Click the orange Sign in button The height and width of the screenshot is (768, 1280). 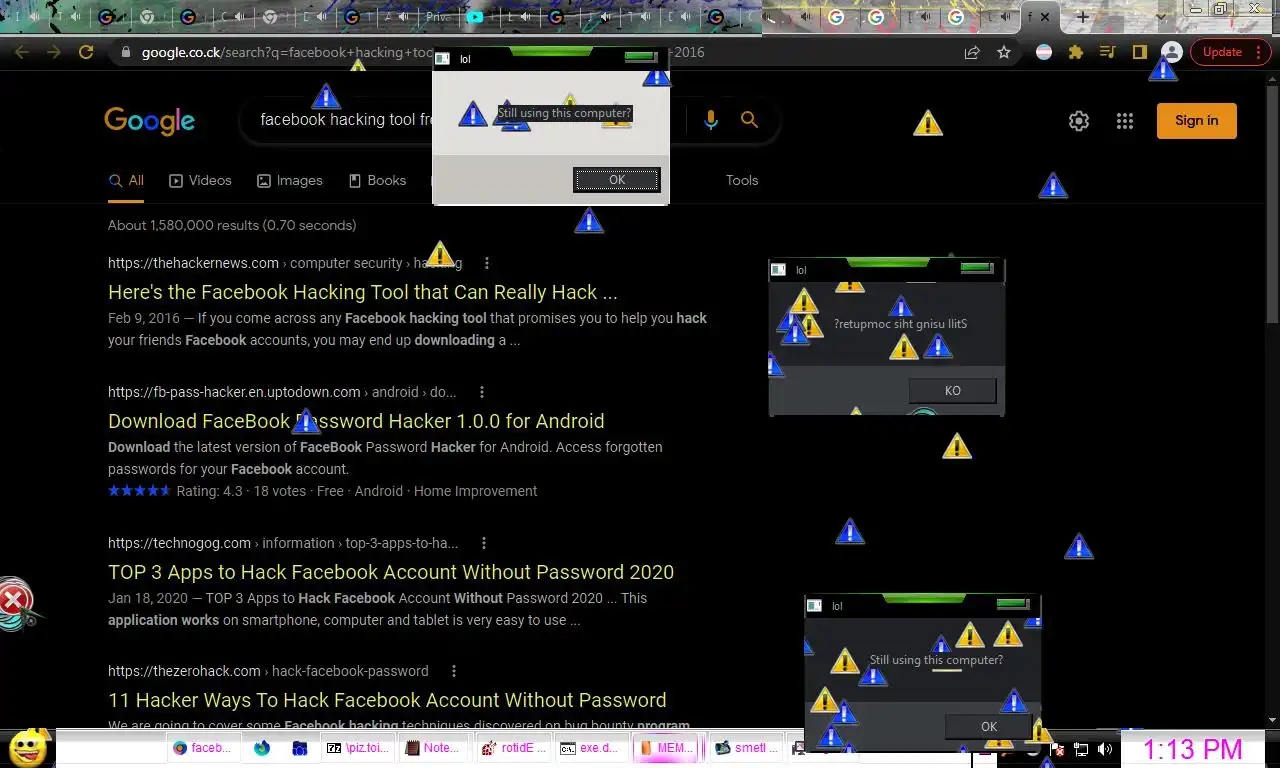(x=1197, y=121)
